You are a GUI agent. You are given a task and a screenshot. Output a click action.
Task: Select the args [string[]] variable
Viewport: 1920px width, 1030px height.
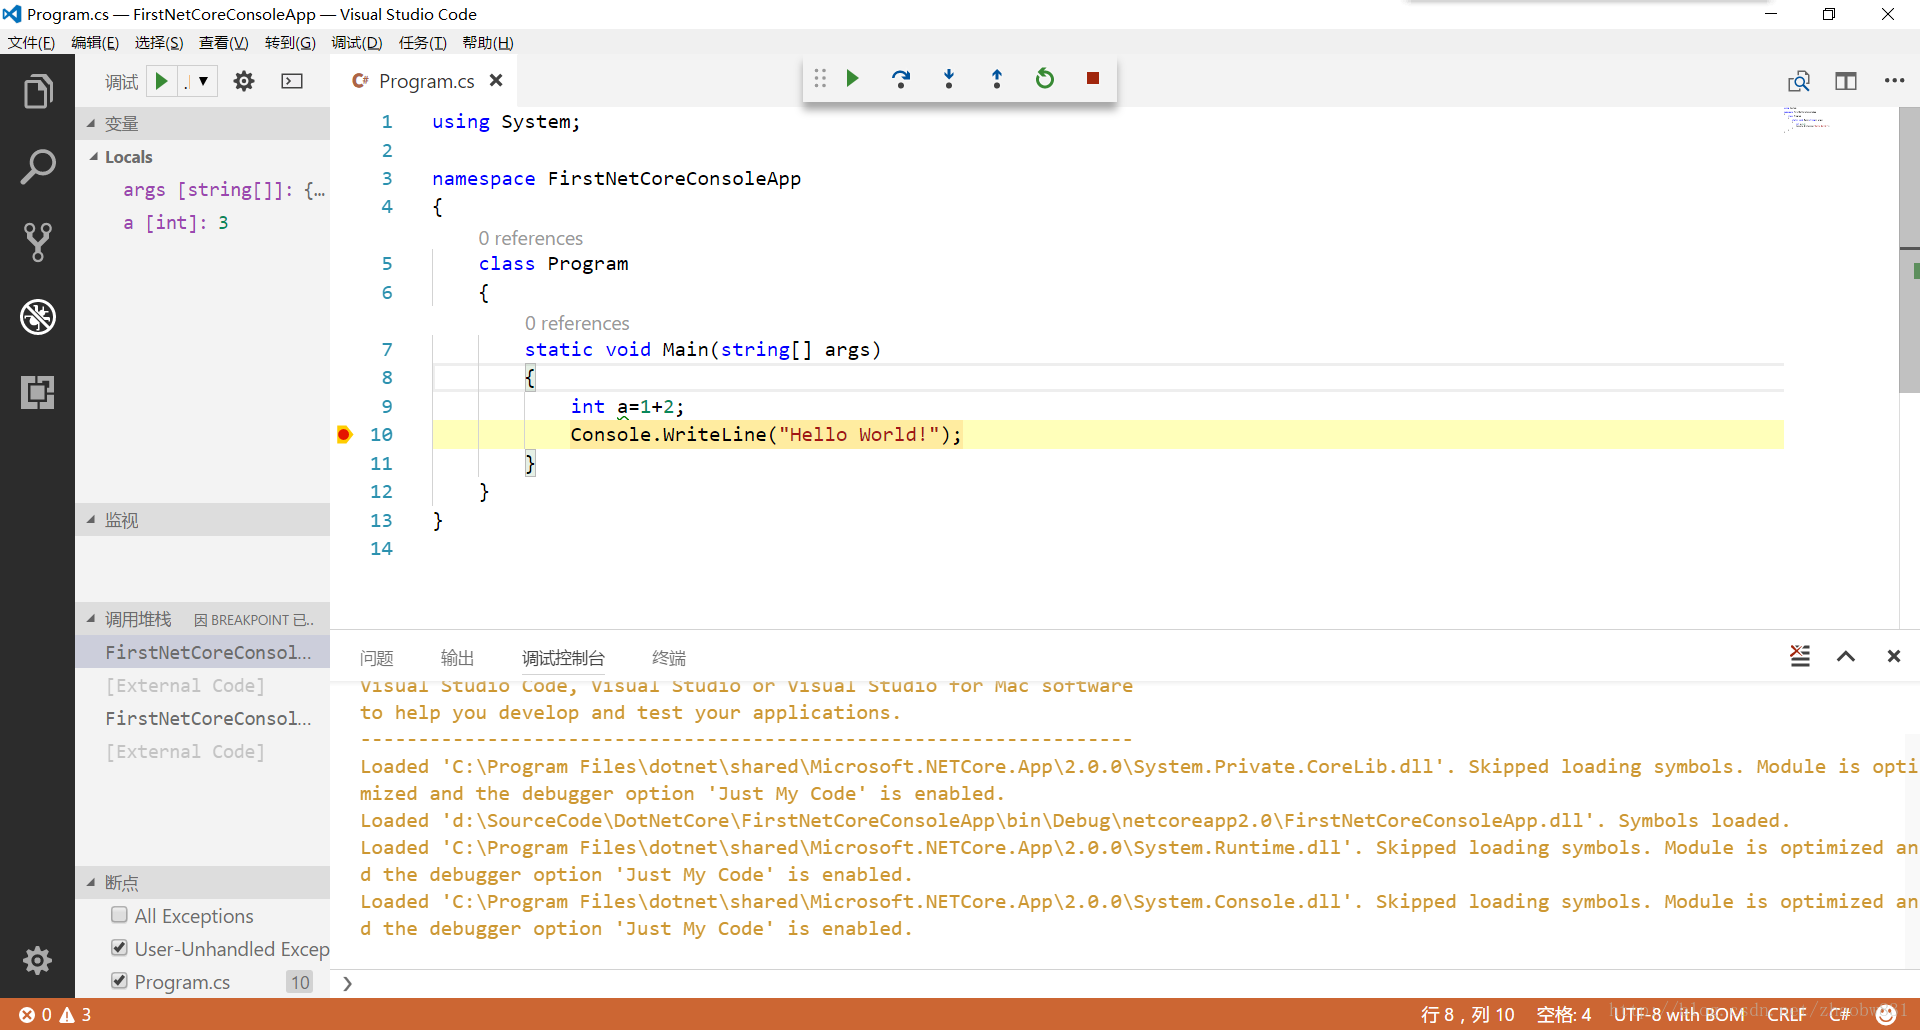(224, 189)
